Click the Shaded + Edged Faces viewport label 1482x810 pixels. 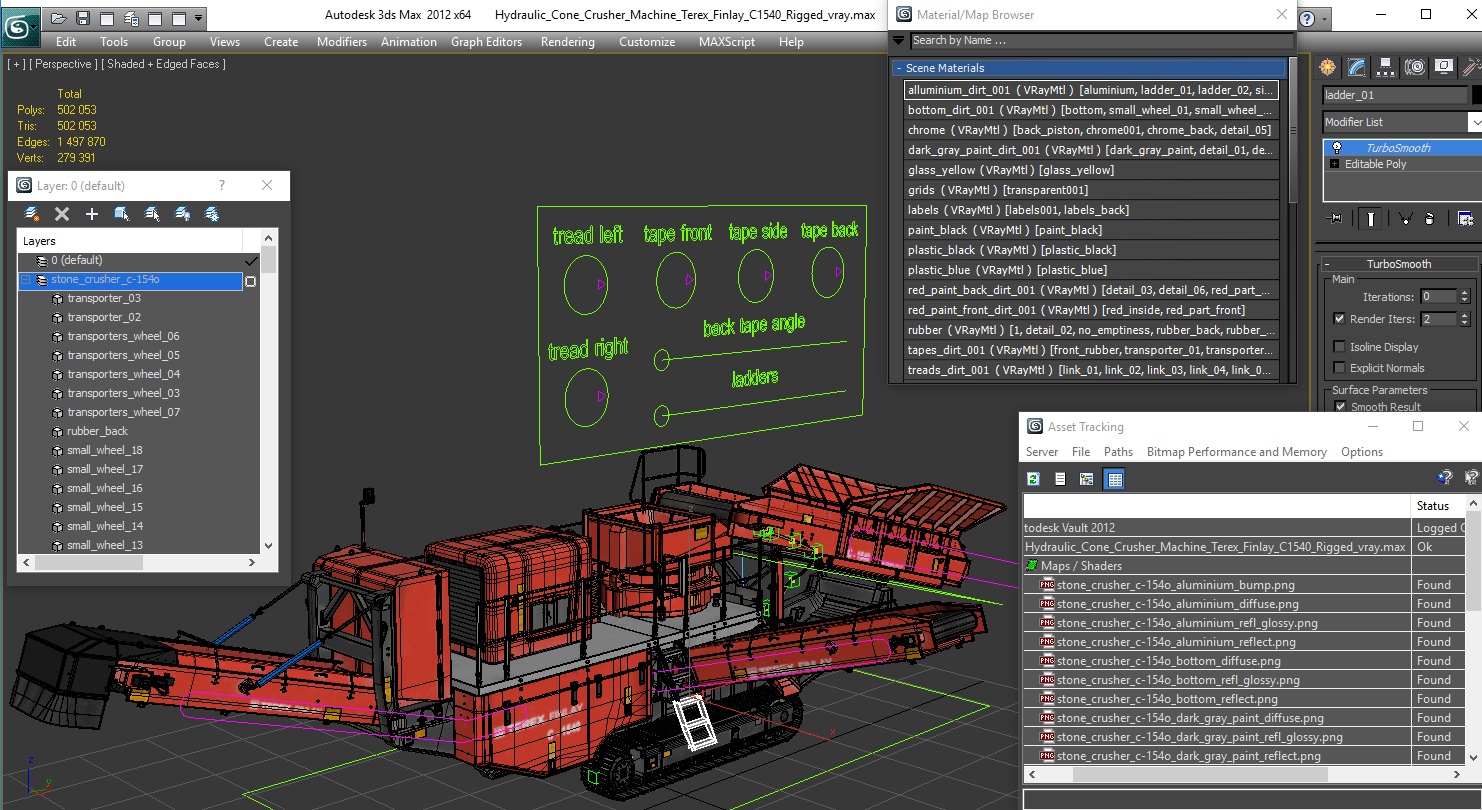click(164, 64)
